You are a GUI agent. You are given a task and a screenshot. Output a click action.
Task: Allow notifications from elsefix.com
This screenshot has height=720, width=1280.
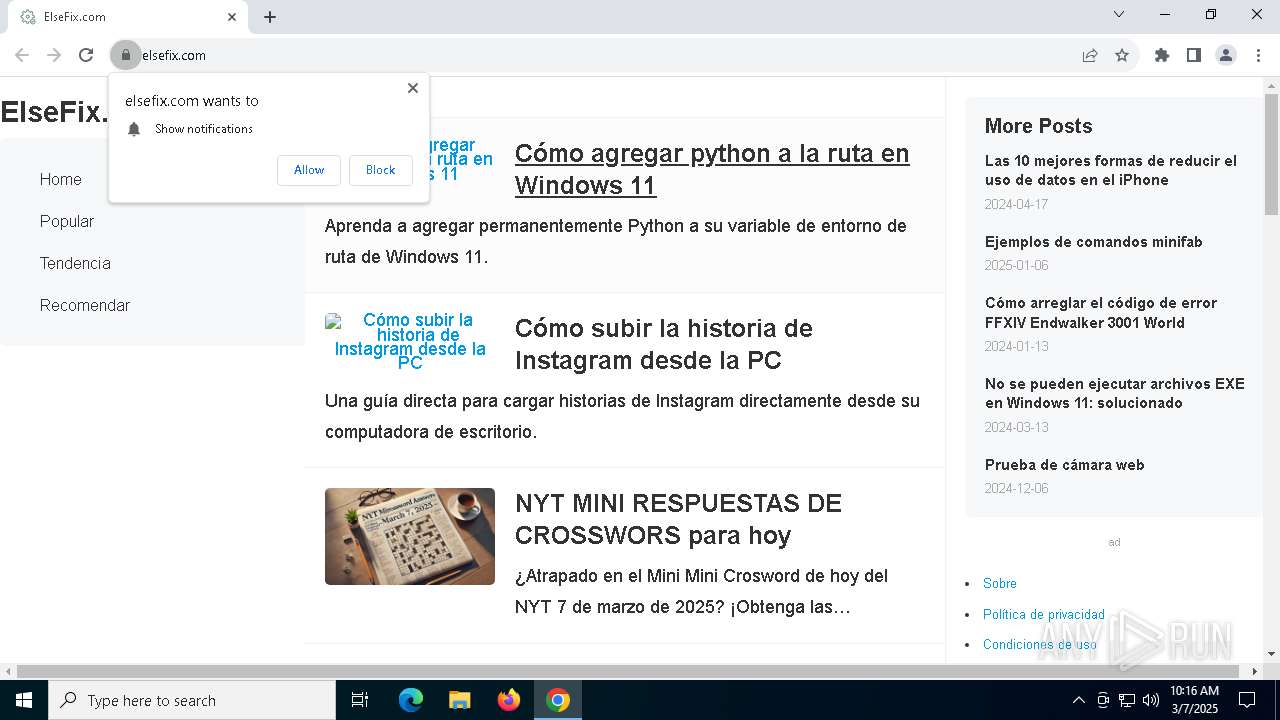[x=309, y=170]
